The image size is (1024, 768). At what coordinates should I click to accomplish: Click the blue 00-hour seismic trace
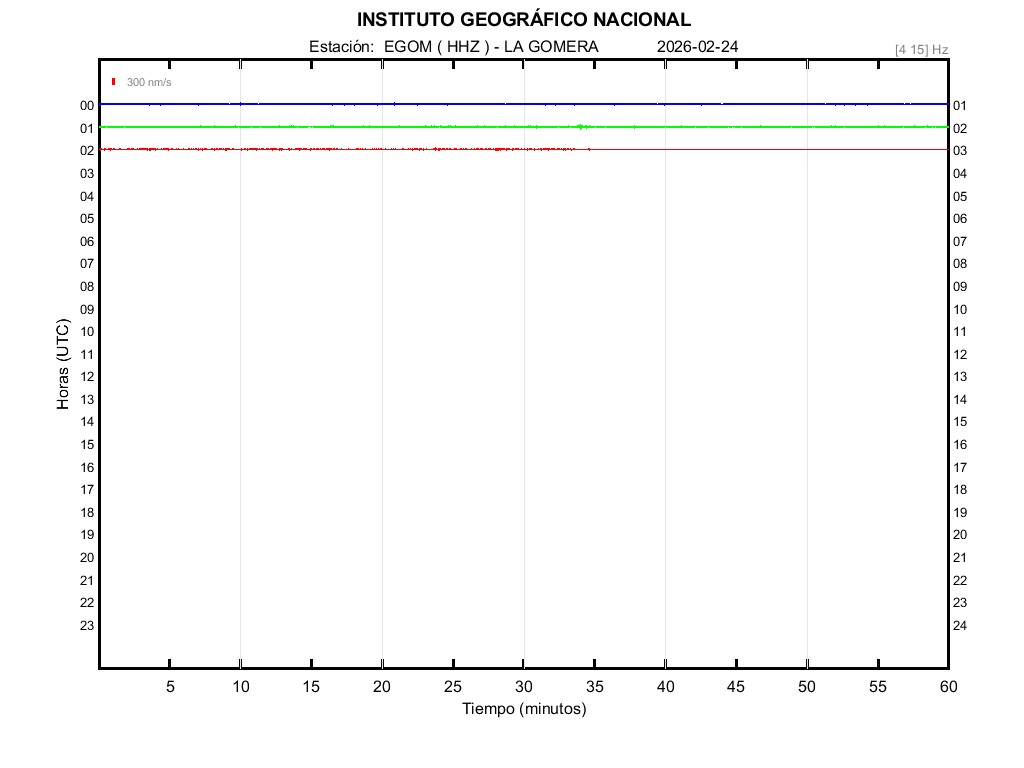pyautogui.click(x=400, y=104)
